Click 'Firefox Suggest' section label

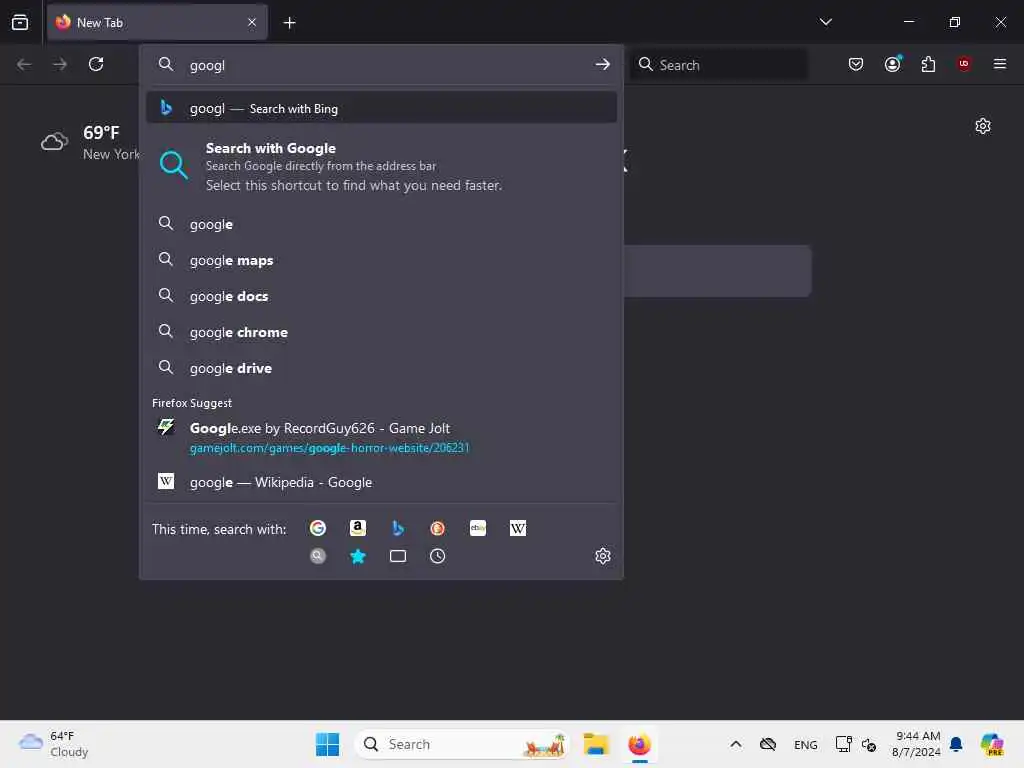[x=192, y=403]
